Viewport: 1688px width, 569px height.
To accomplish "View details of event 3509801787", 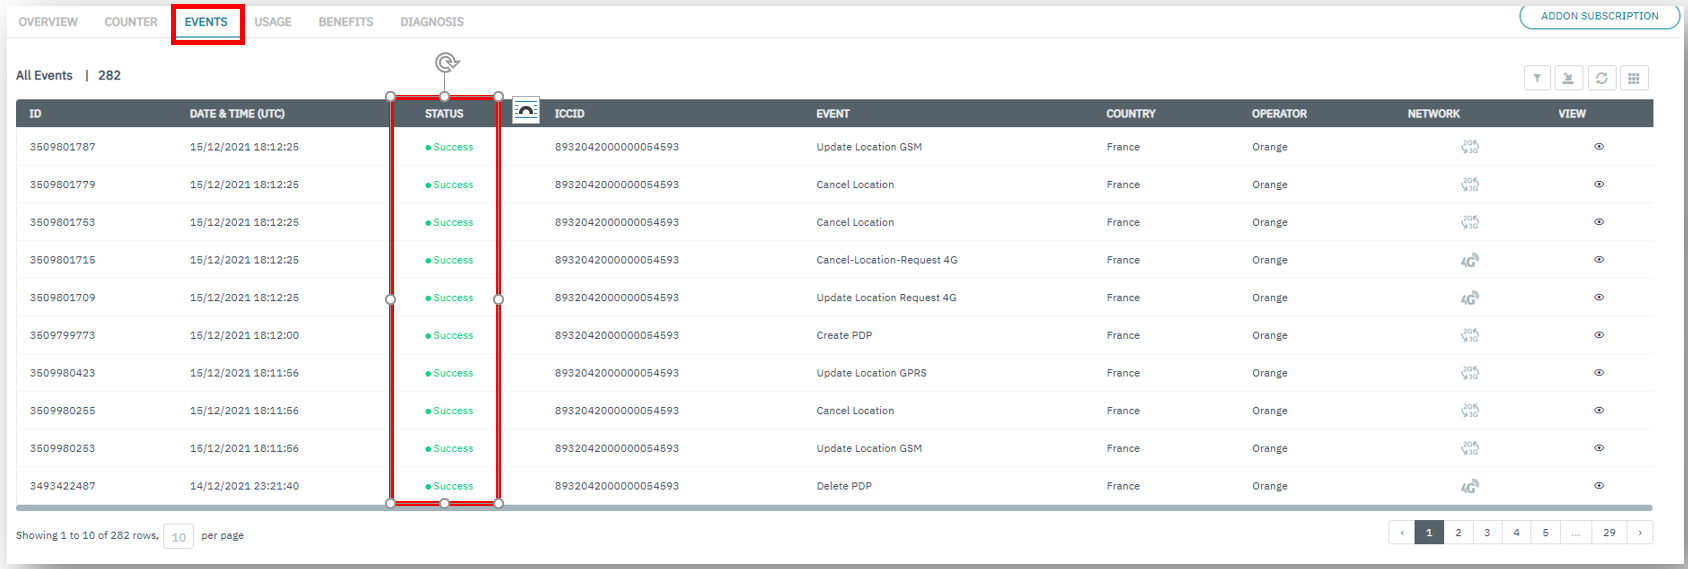I will pyautogui.click(x=1599, y=147).
